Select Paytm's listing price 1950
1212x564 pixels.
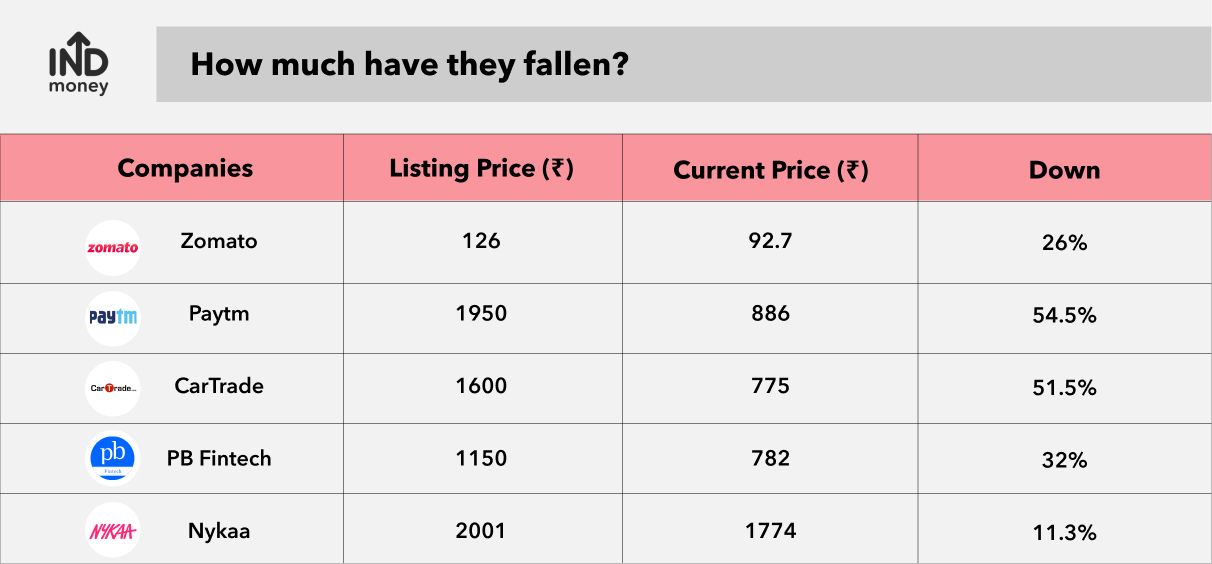(x=481, y=313)
